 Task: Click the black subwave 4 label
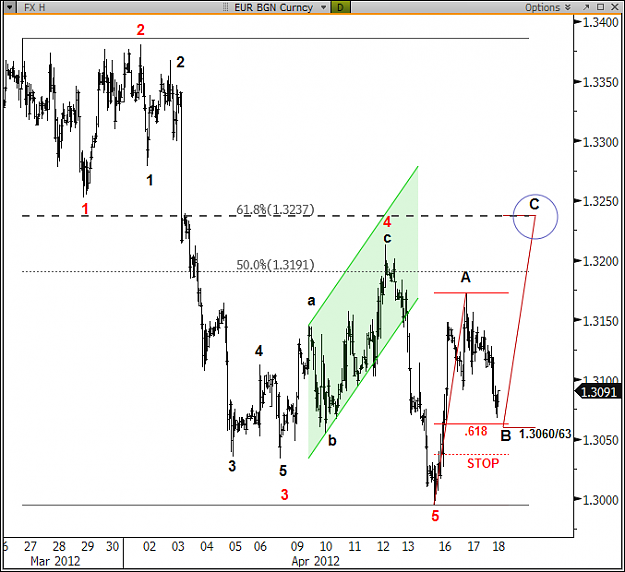259,351
